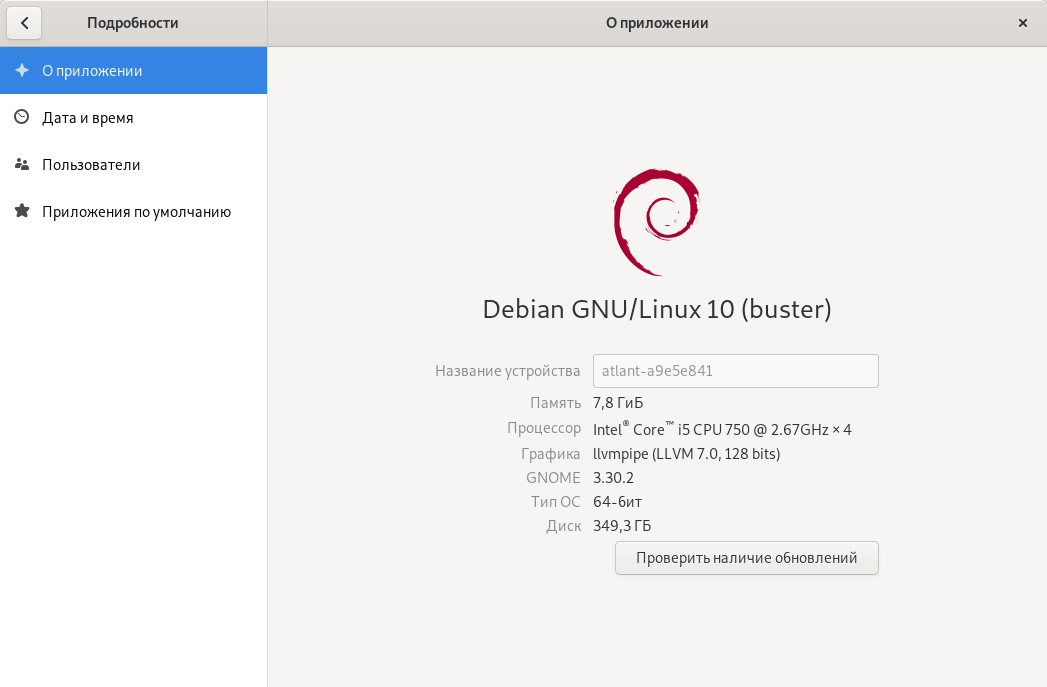Focus the device name field atlant-a9e5e841
Screen dimensions: 1047x687
[x=735, y=371]
